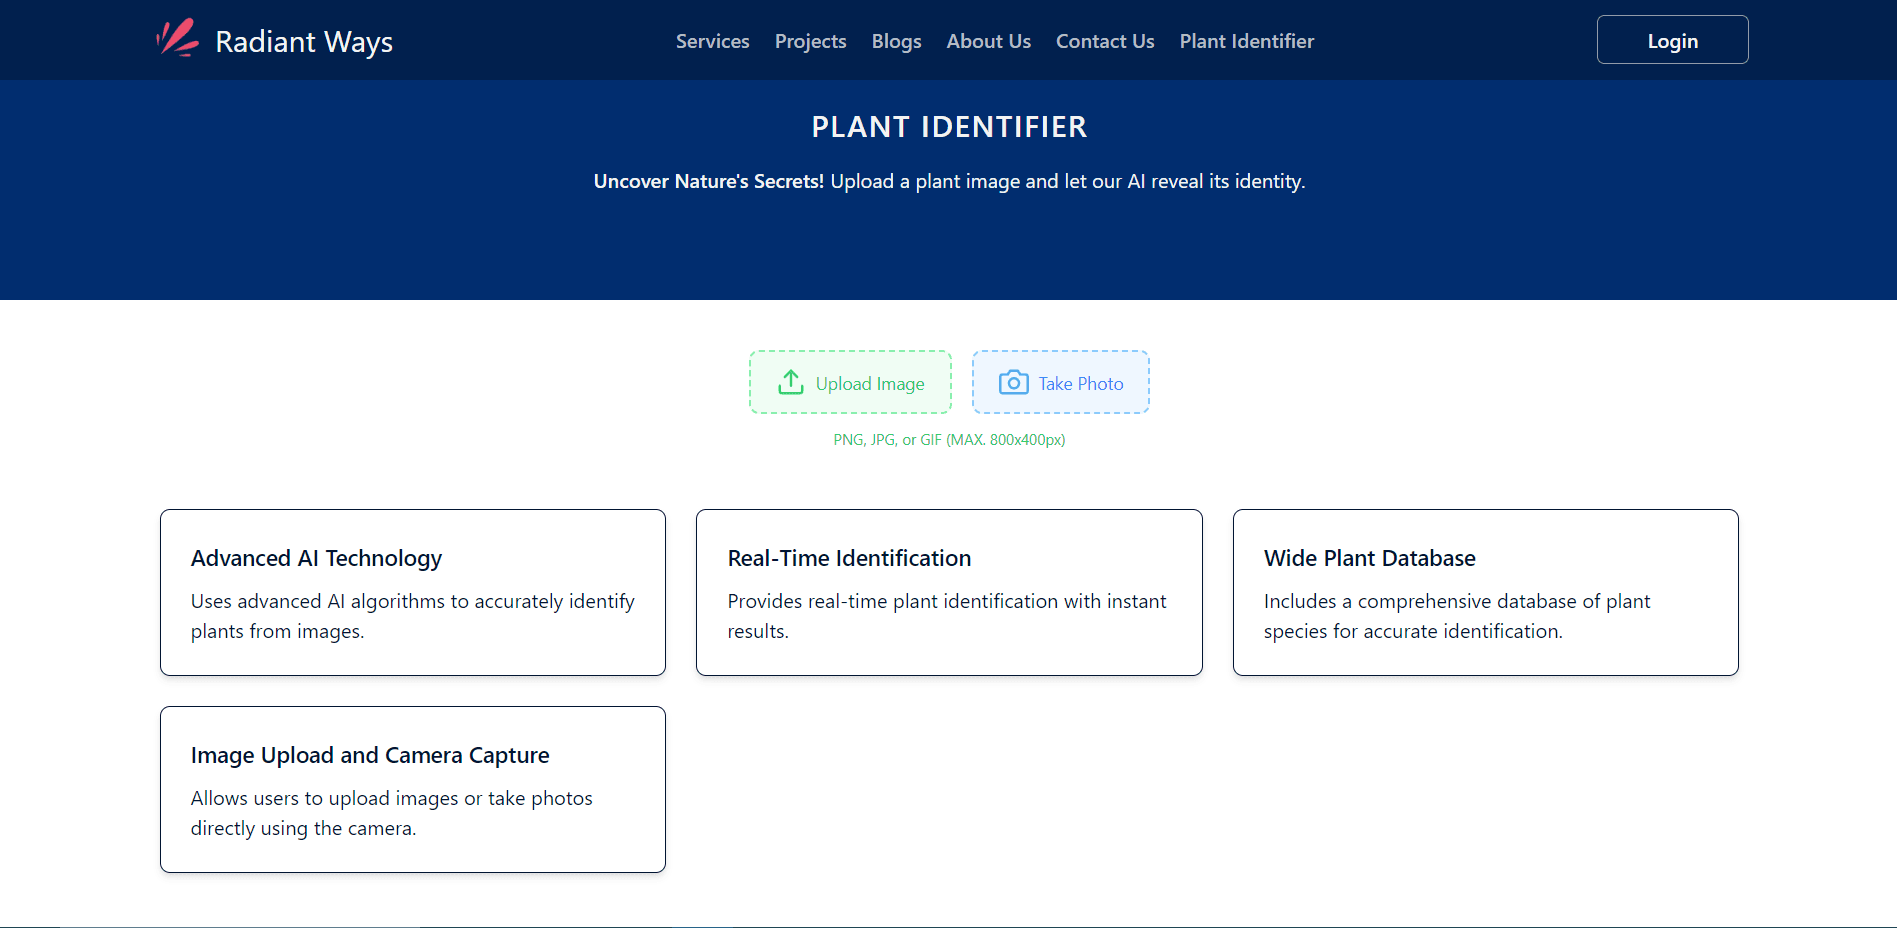Open the Blogs section

pyautogui.click(x=895, y=41)
